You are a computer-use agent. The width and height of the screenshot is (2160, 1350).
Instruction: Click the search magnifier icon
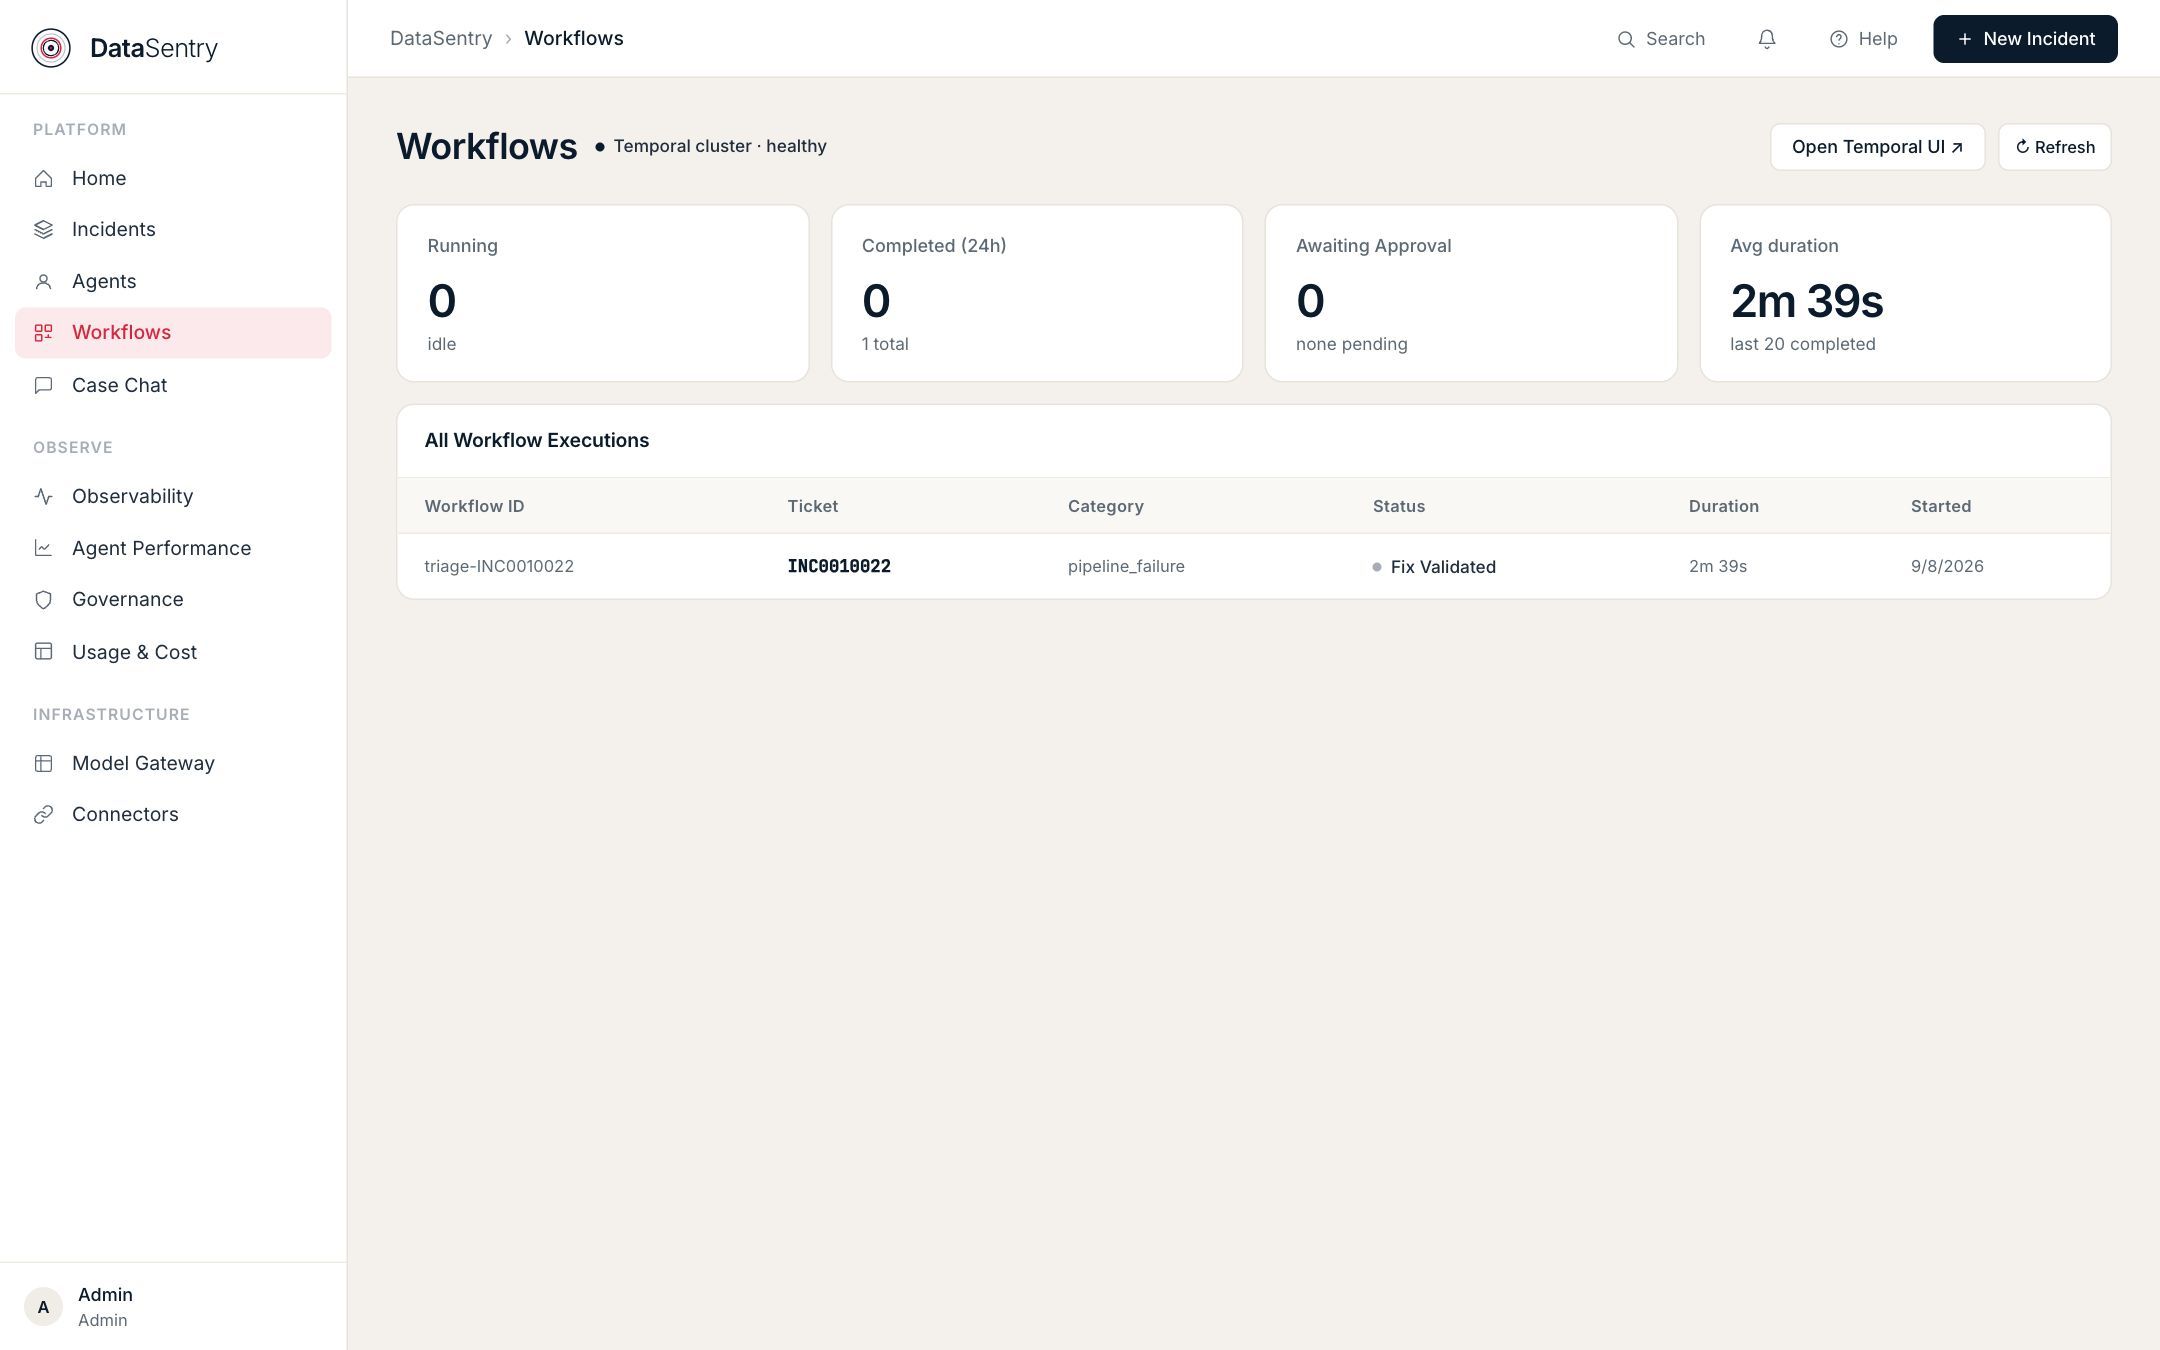point(1626,39)
